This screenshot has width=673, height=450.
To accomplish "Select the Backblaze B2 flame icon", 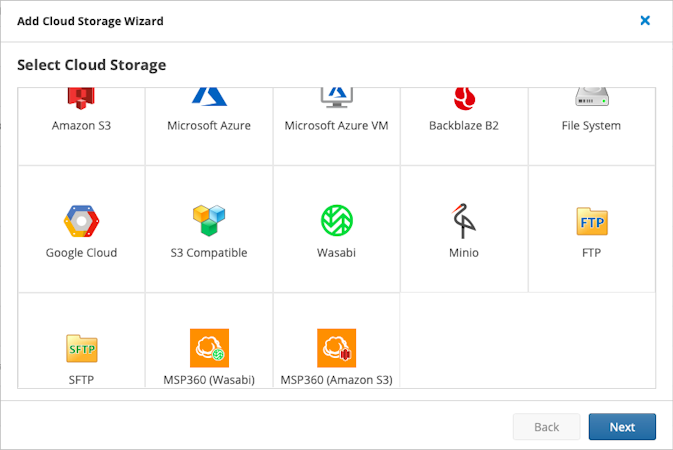I will tap(463, 98).
